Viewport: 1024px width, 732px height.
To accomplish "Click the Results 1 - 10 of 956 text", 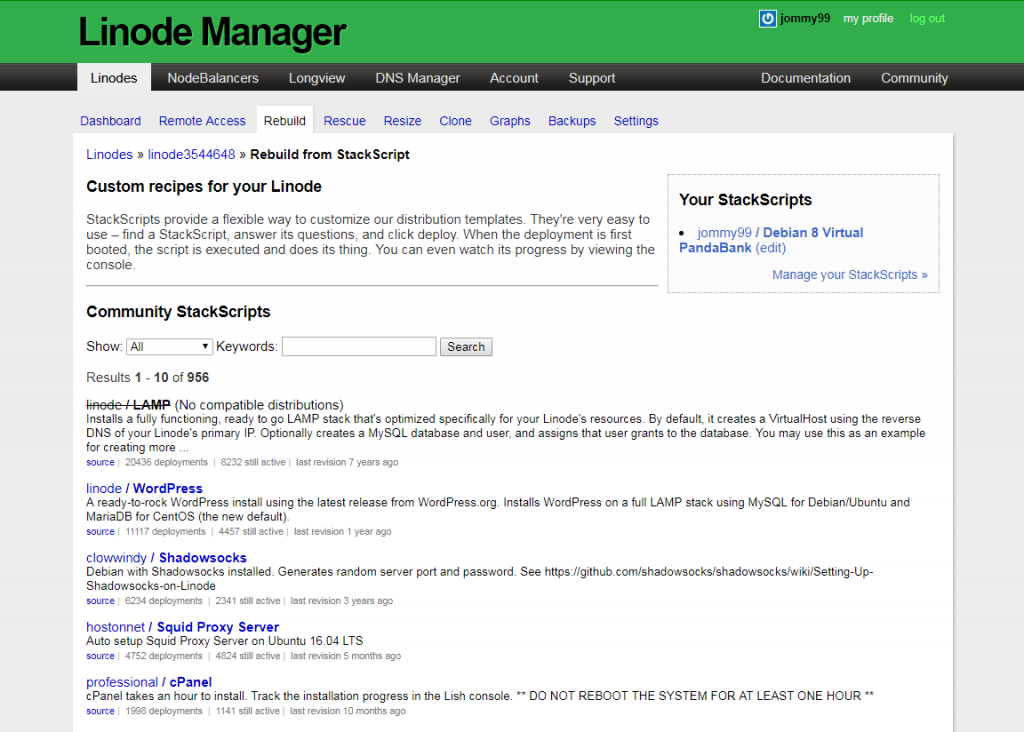I will 148,377.
